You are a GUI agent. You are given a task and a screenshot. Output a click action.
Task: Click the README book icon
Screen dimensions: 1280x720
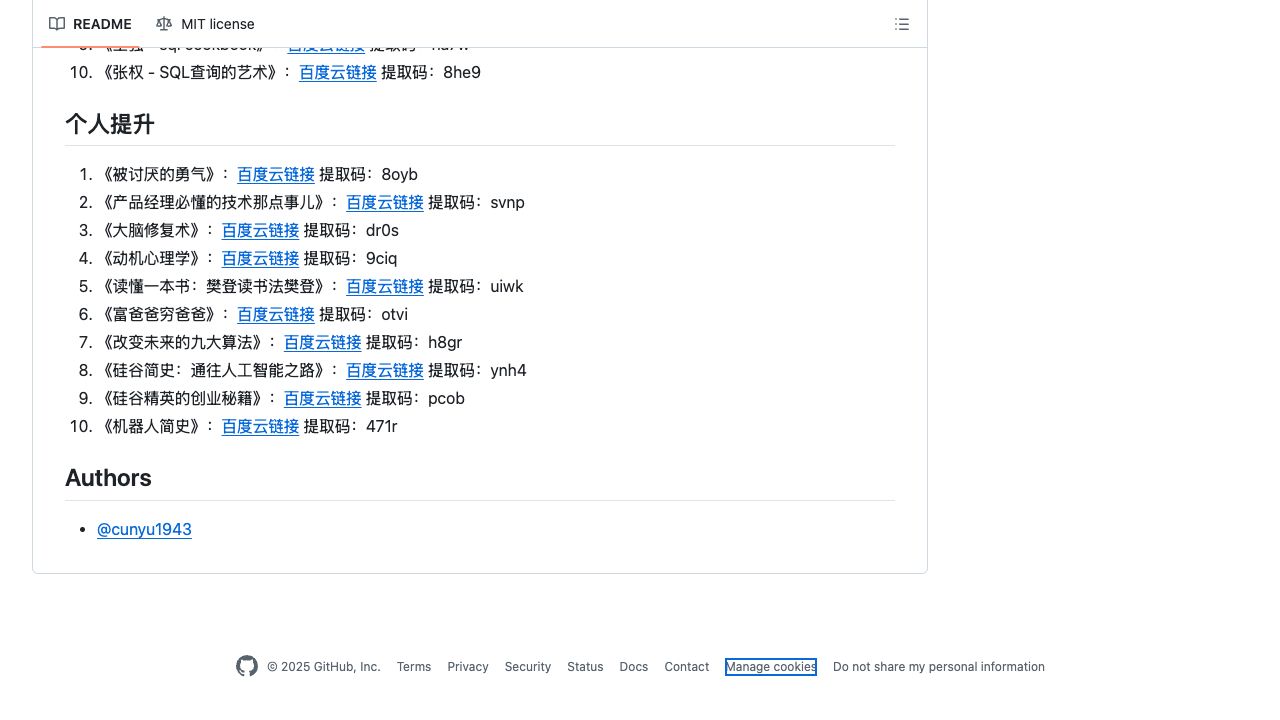(58, 24)
